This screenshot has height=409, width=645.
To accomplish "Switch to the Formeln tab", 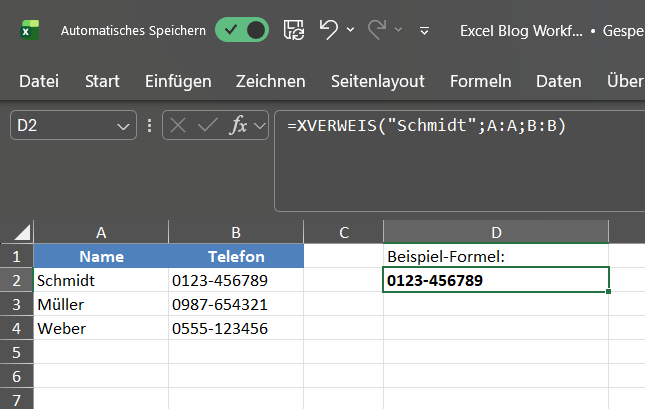I will coord(480,81).
